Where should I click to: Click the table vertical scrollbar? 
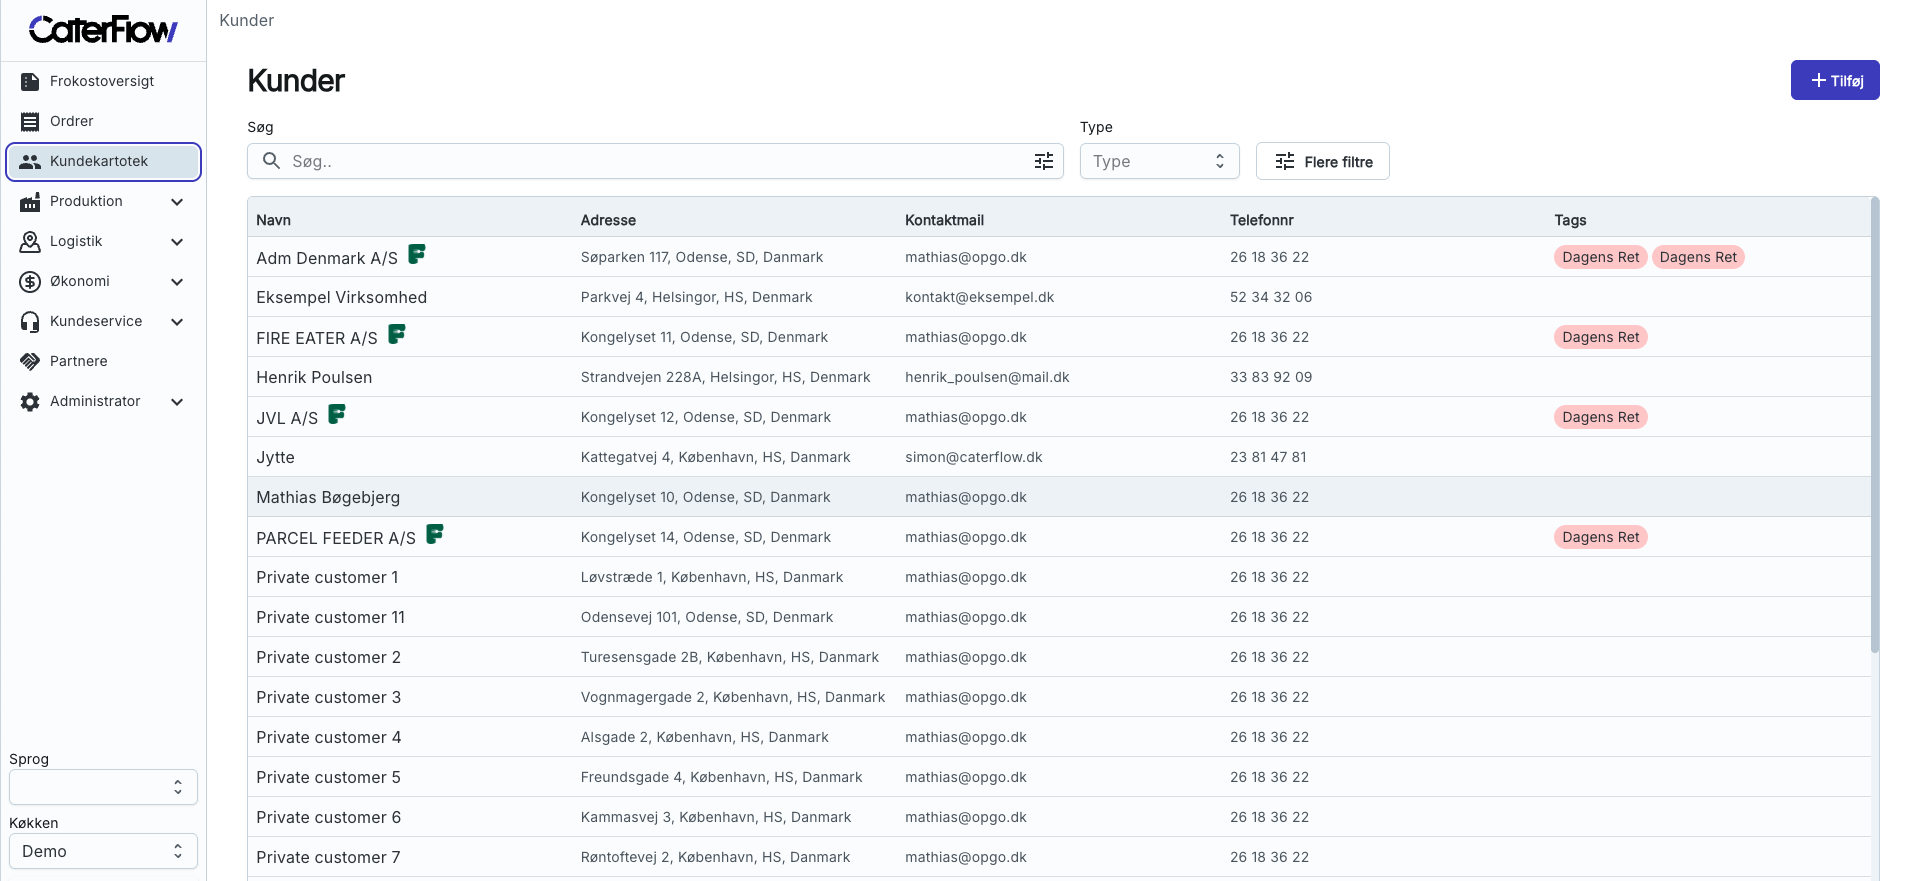(1875, 426)
